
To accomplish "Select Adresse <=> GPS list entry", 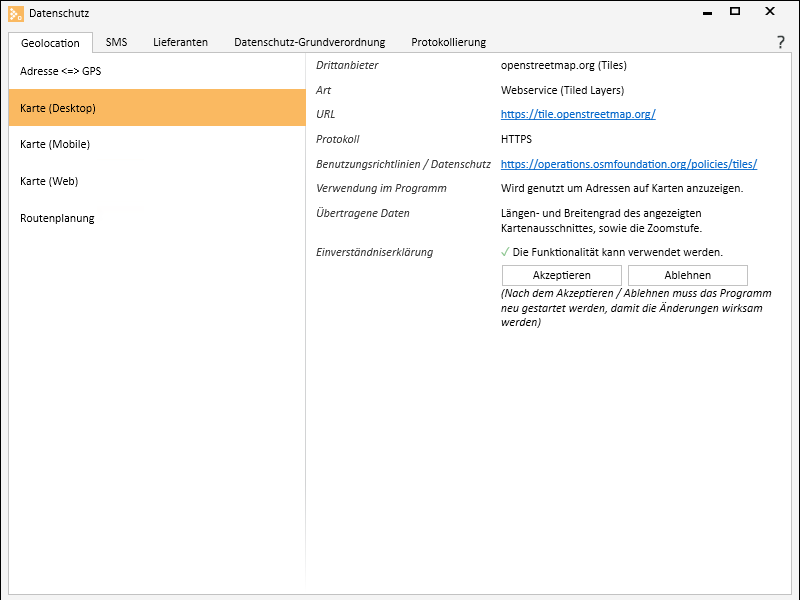I will tap(157, 71).
